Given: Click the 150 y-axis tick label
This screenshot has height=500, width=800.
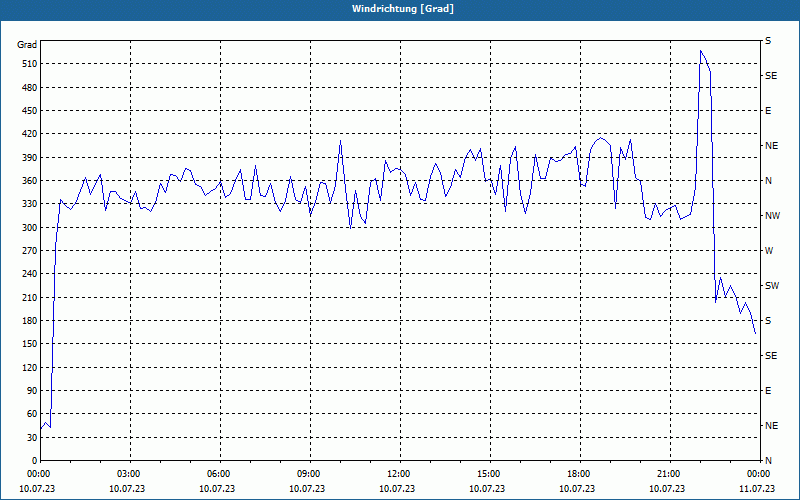Looking at the screenshot, I should coord(30,344).
